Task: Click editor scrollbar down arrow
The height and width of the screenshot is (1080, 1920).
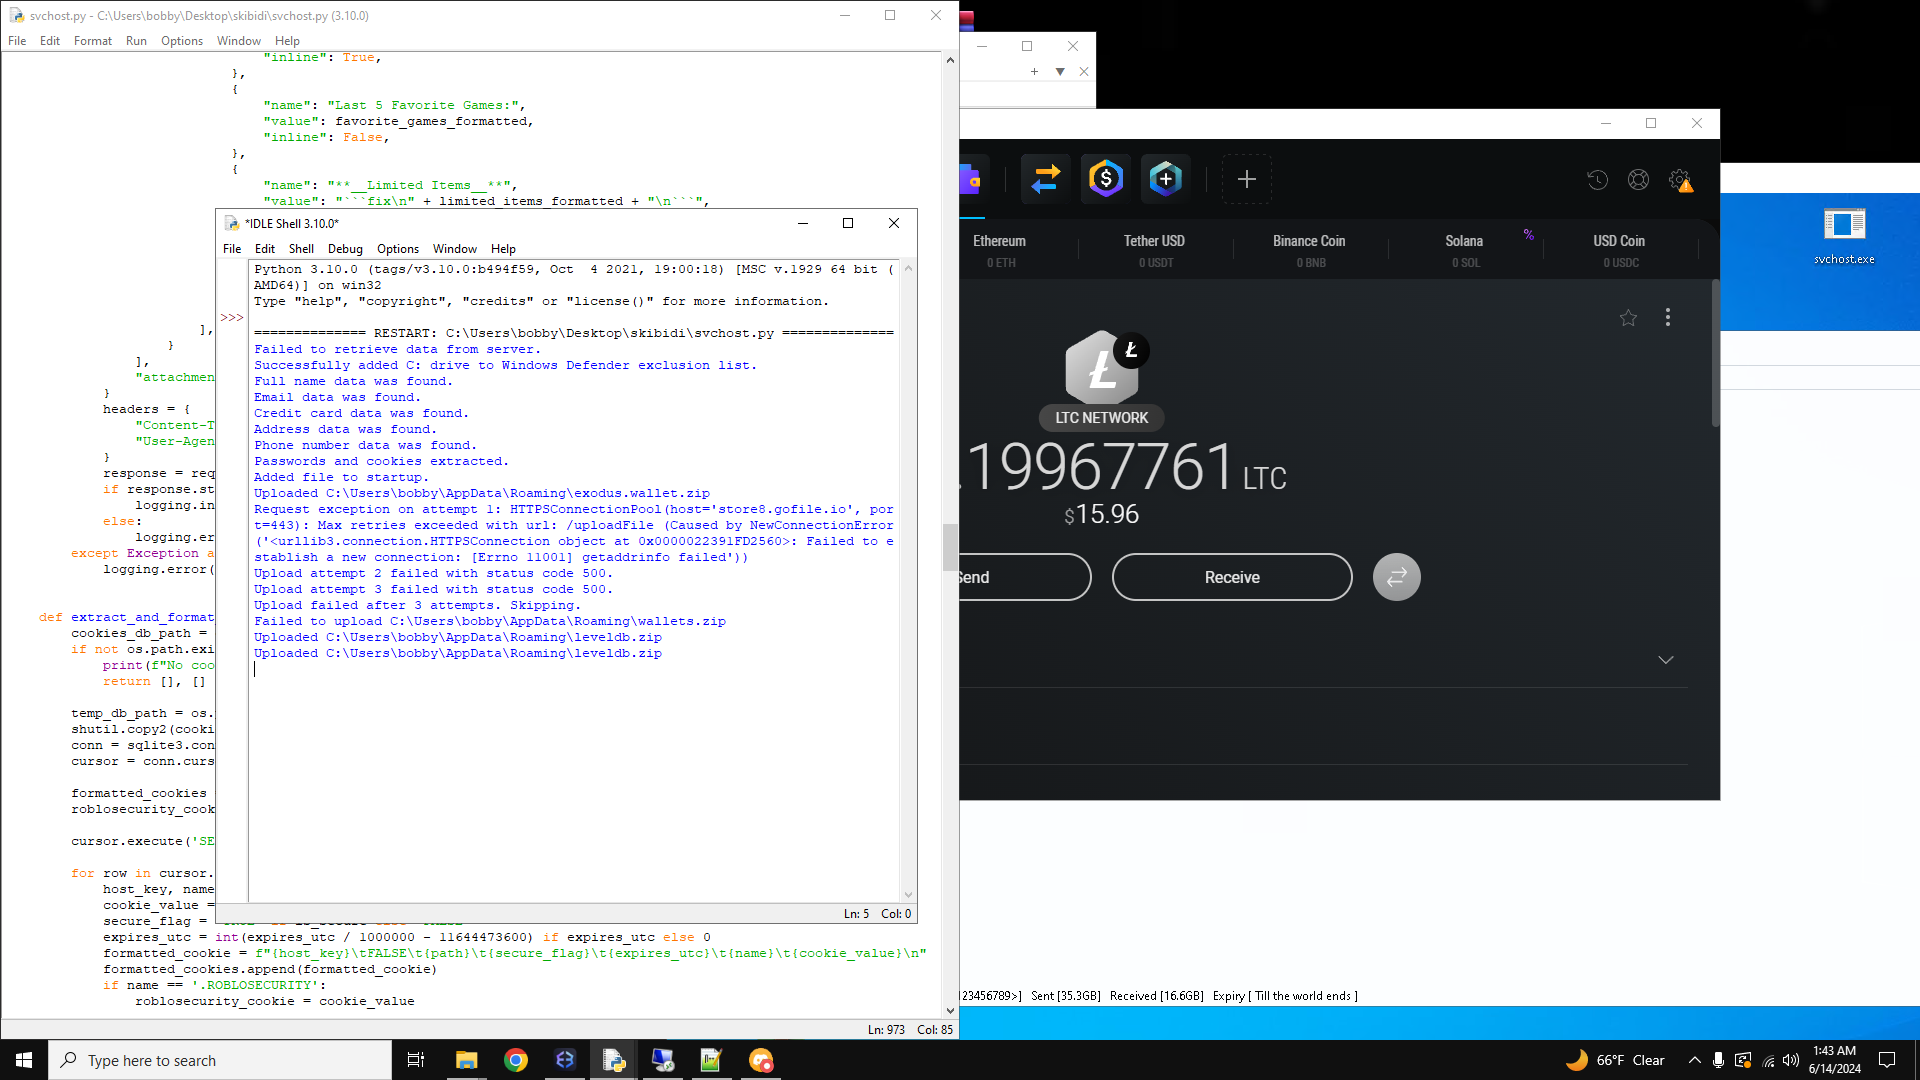Action: coord(950,1011)
